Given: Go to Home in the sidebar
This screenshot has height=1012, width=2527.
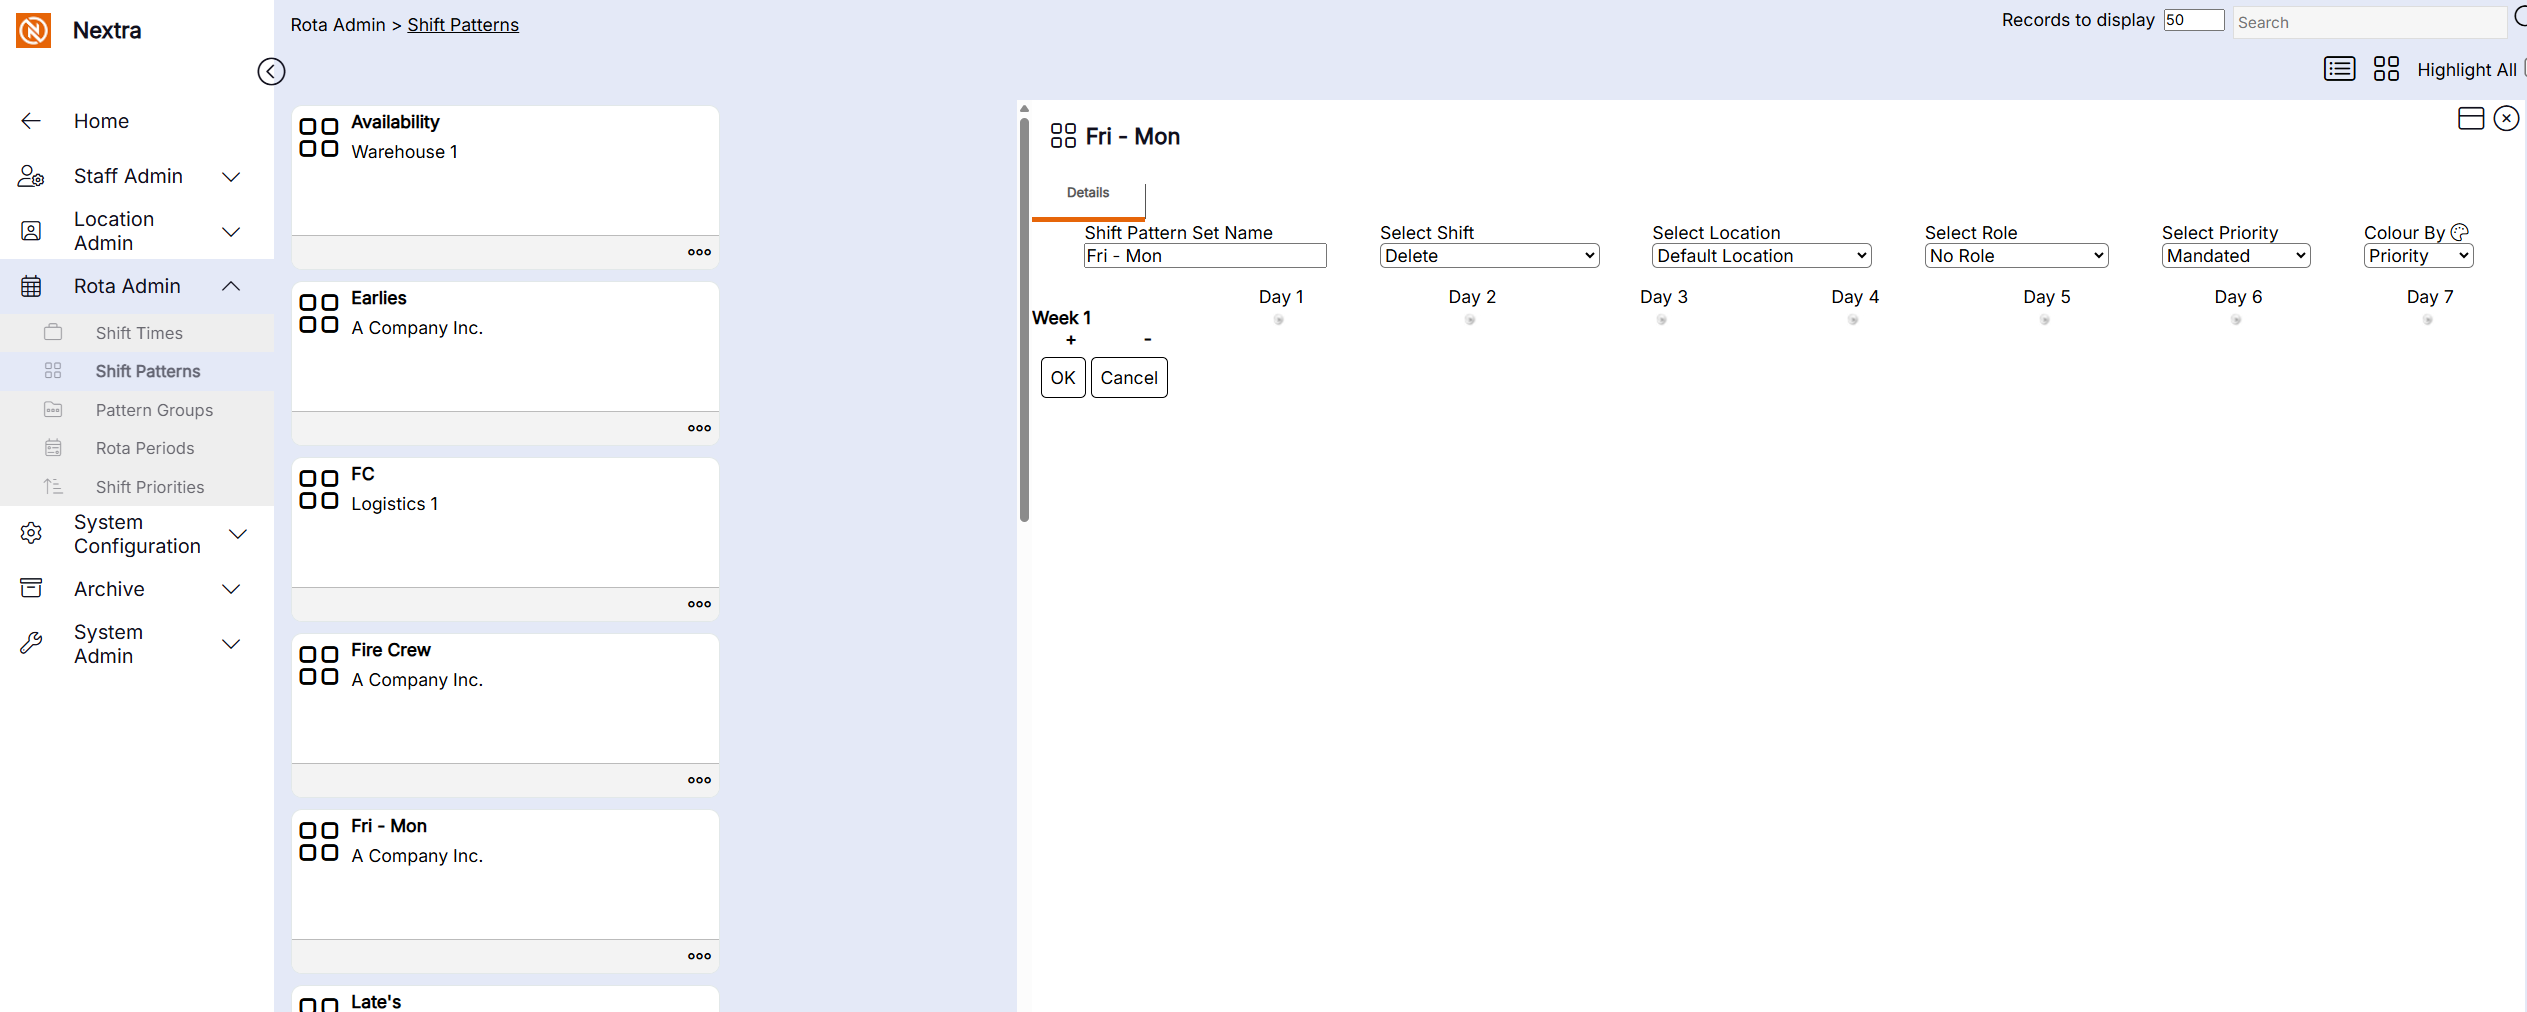Looking at the screenshot, I should coord(101,121).
